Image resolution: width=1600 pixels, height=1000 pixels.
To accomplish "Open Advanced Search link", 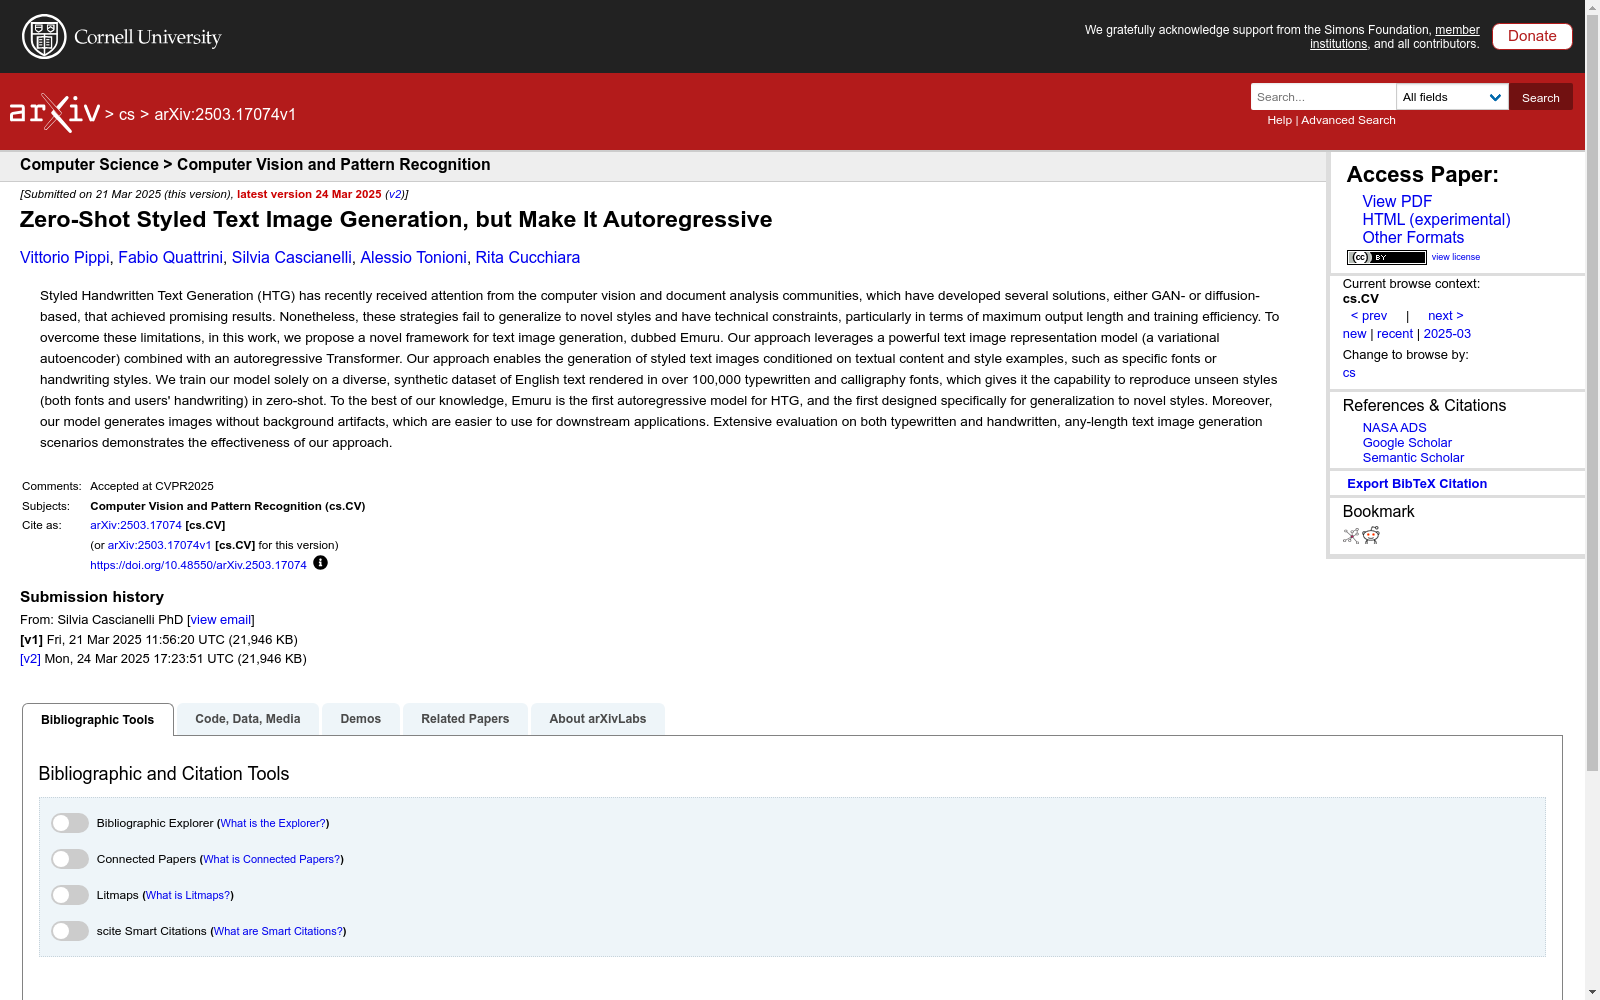I will (x=1348, y=120).
